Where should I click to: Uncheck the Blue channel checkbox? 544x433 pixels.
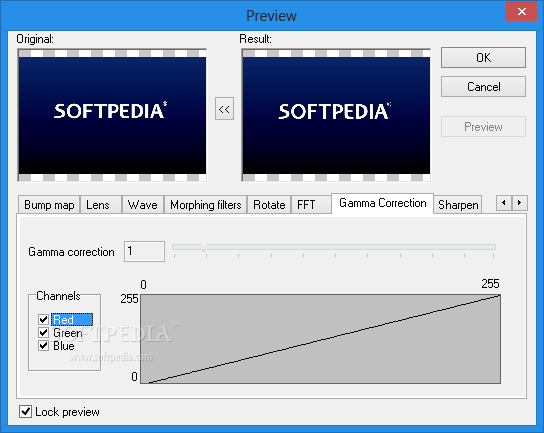tap(43, 346)
